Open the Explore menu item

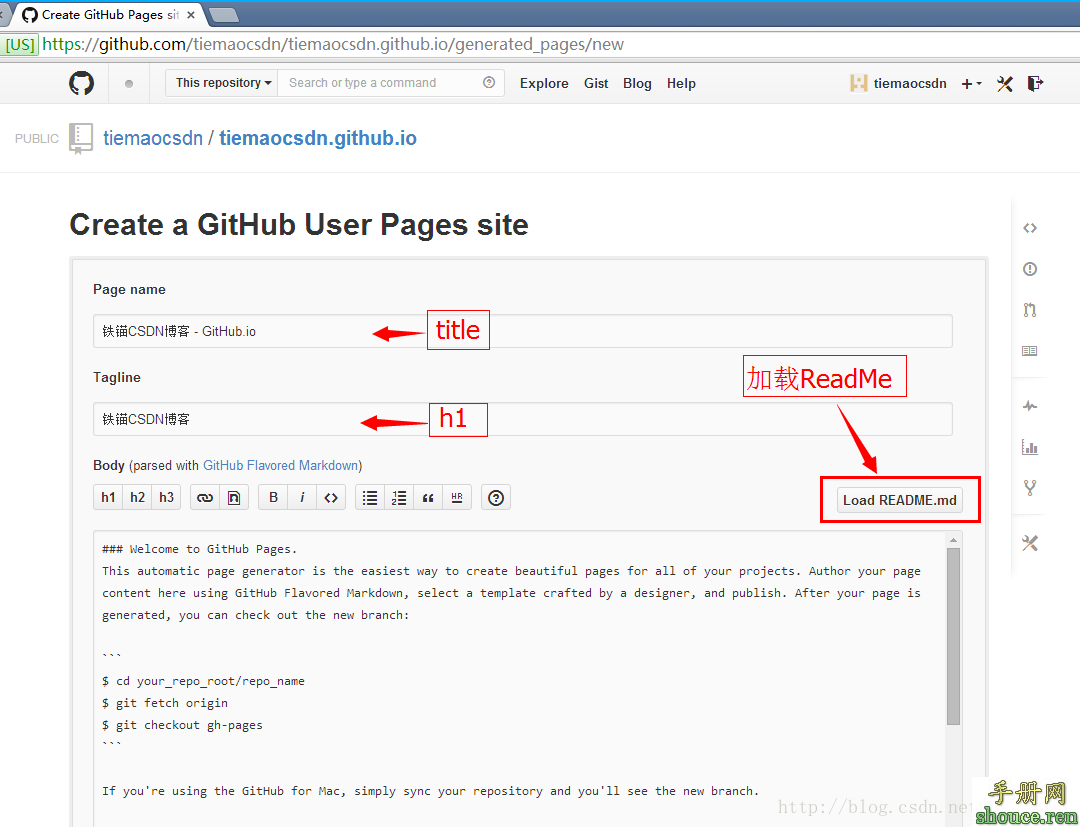click(x=544, y=83)
